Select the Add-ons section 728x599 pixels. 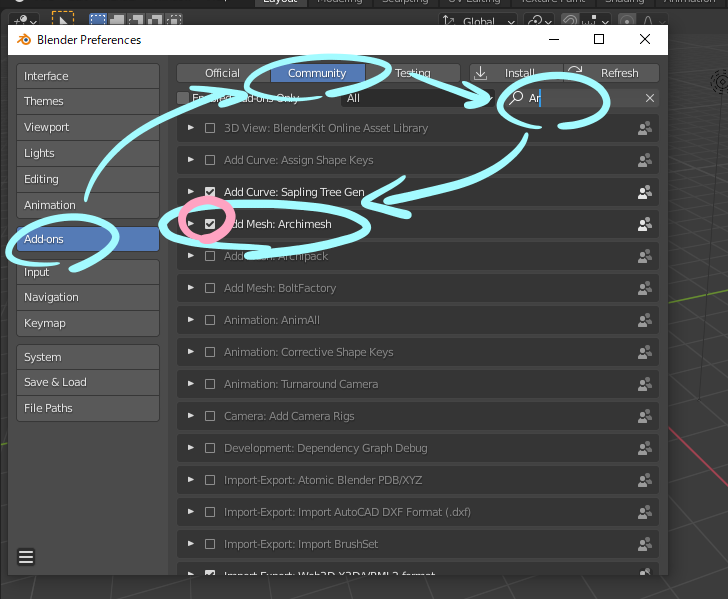[88, 239]
